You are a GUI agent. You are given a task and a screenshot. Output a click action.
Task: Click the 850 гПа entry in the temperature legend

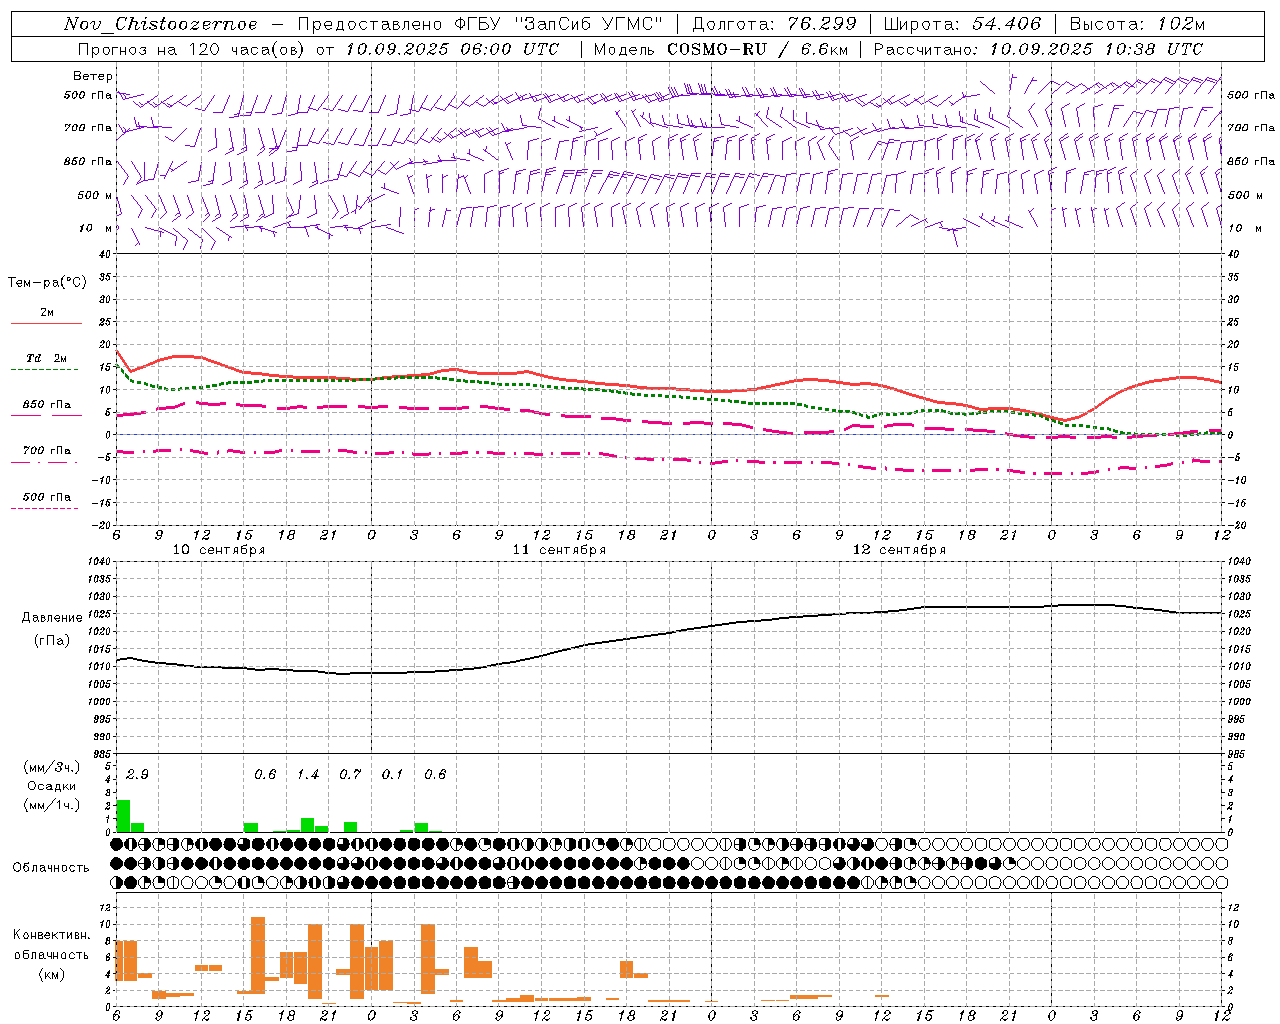pyautogui.click(x=46, y=405)
